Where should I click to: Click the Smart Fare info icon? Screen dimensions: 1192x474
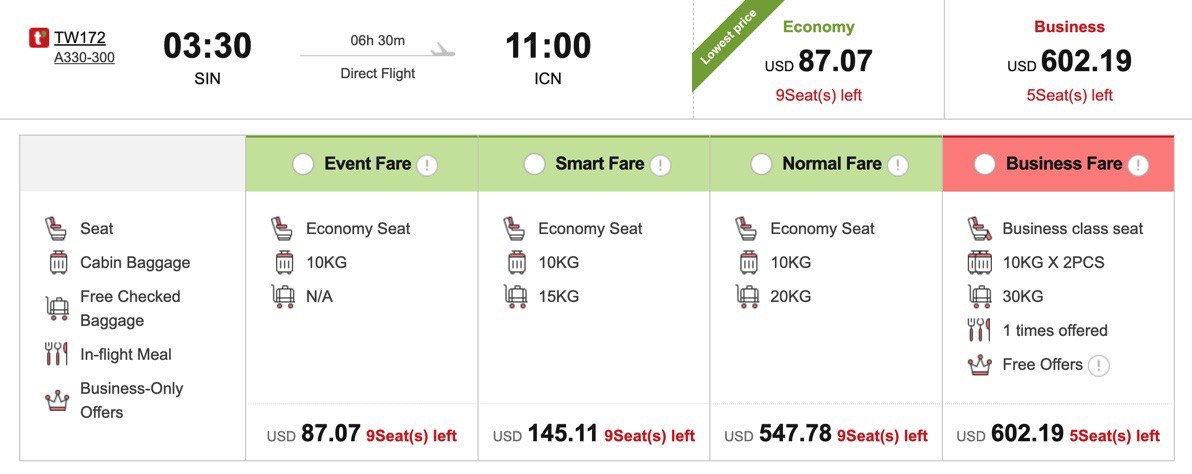pos(660,165)
